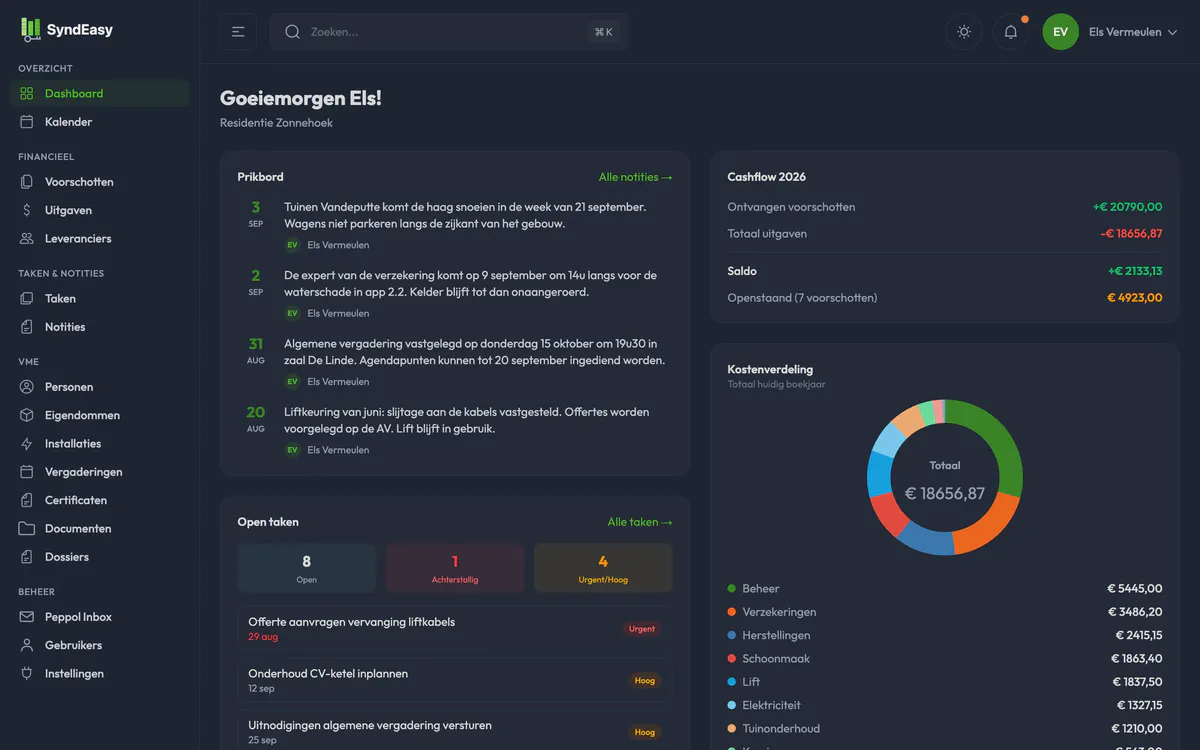Viewport: 1200px width, 750px height.
Task: Click the Notities clipboard icon
Action: 27,327
